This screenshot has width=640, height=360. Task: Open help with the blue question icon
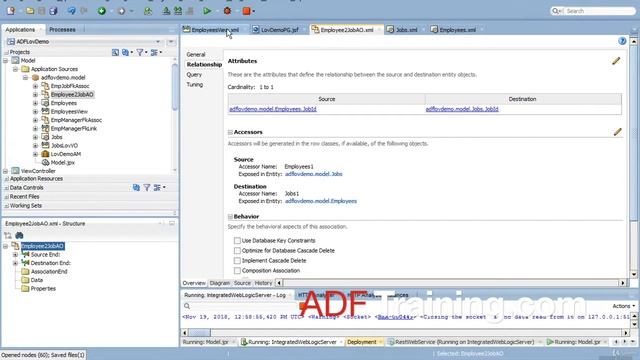tap(622, 41)
